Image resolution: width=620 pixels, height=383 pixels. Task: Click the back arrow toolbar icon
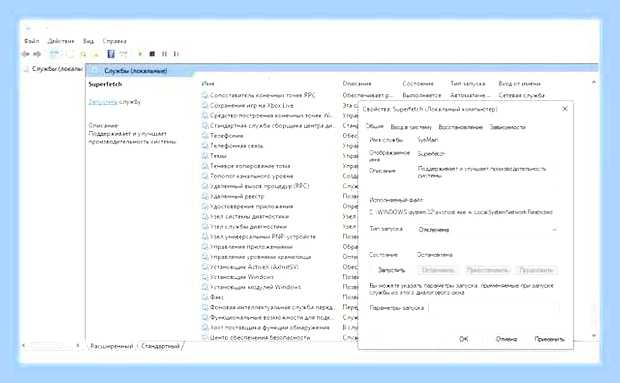pos(26,54)
